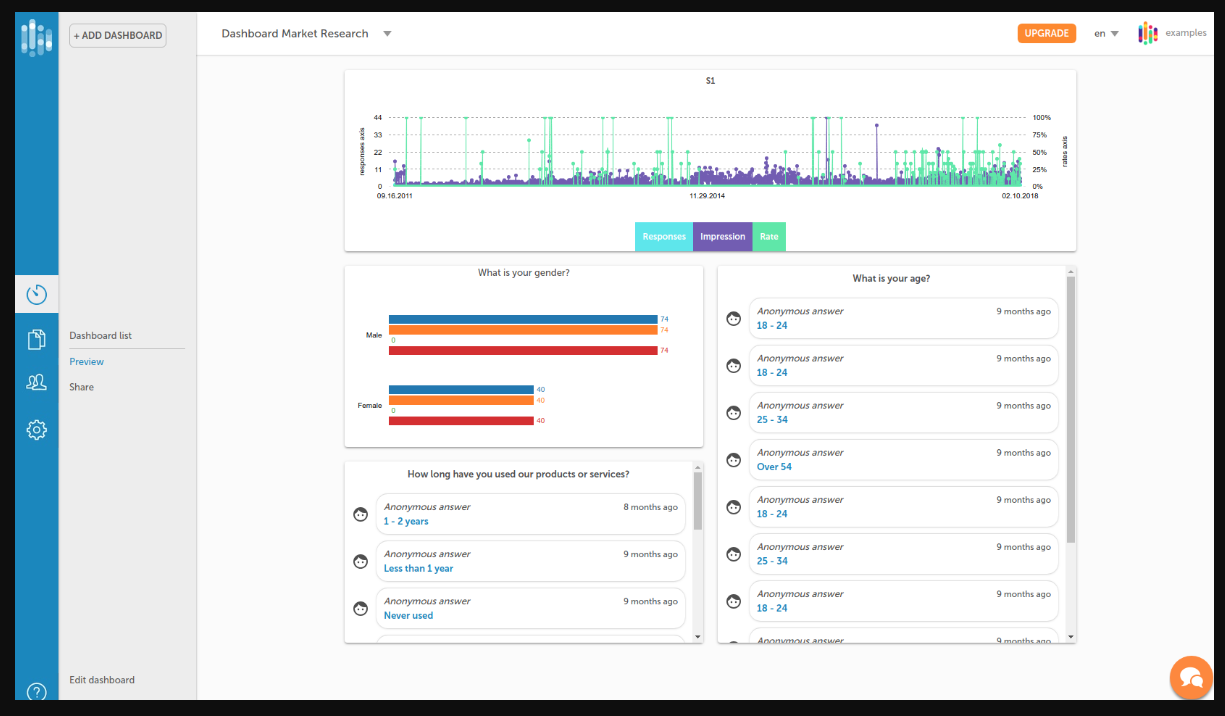Launch the orange chat support bubble

click(1190, 677)
